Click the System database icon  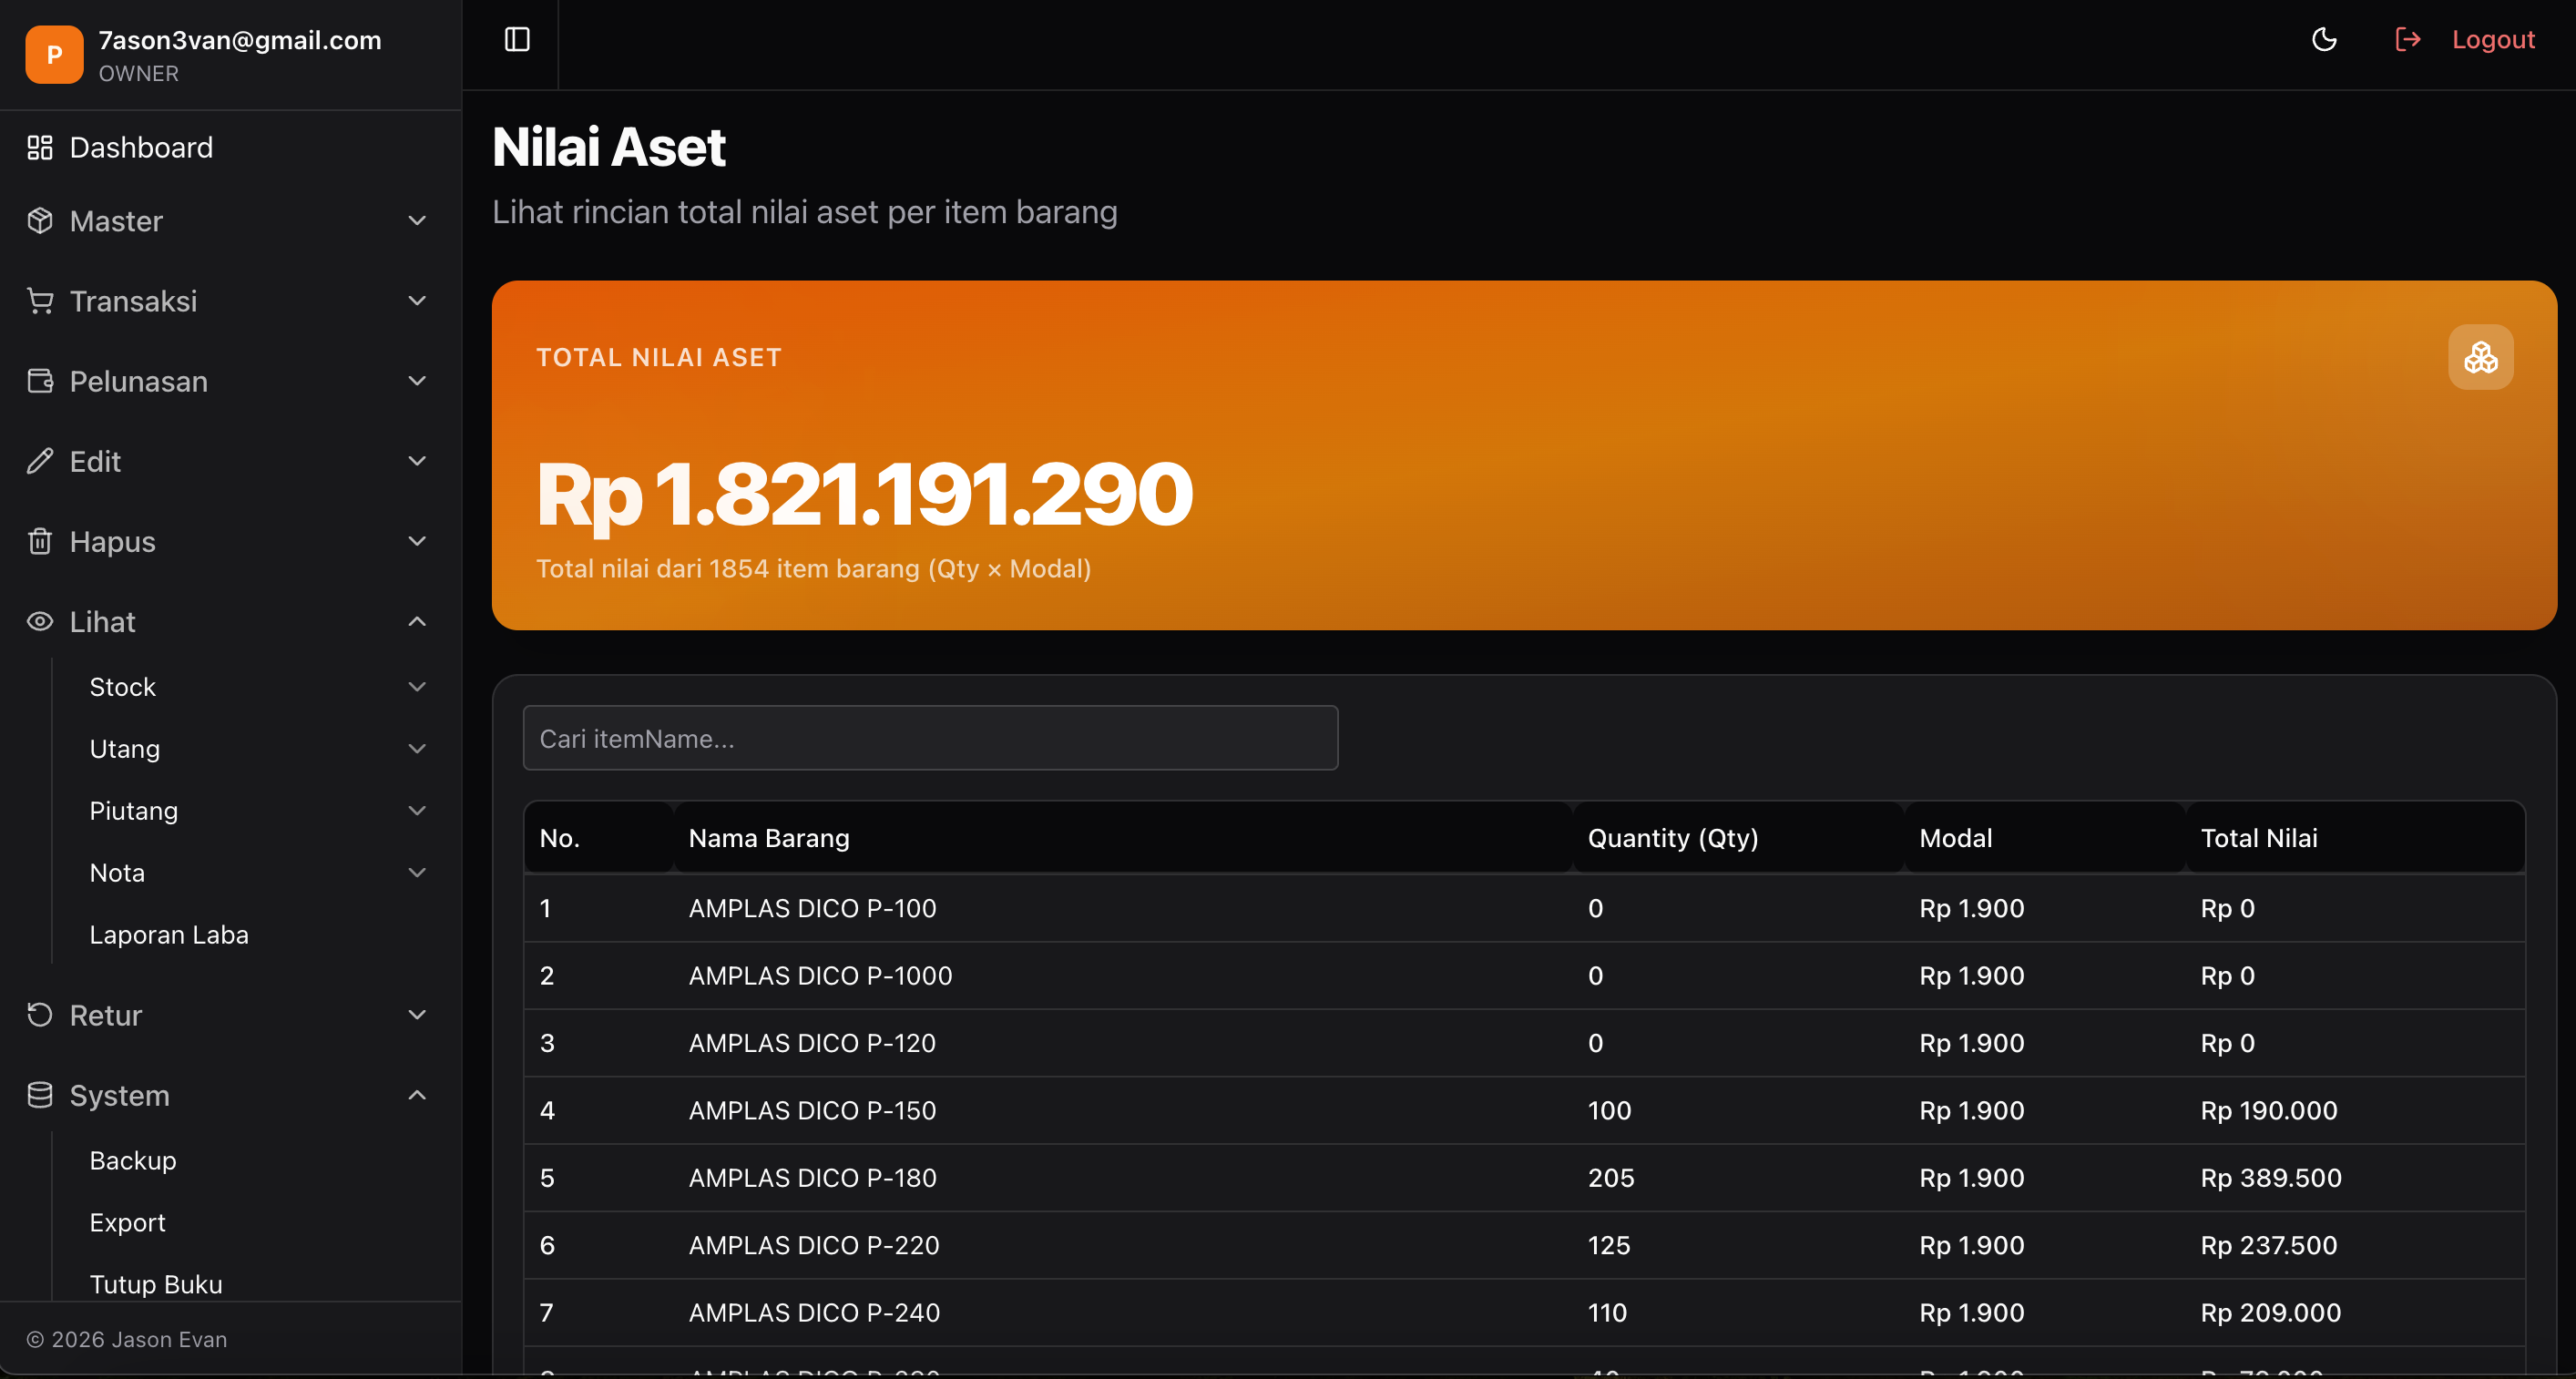(40, 1095)
